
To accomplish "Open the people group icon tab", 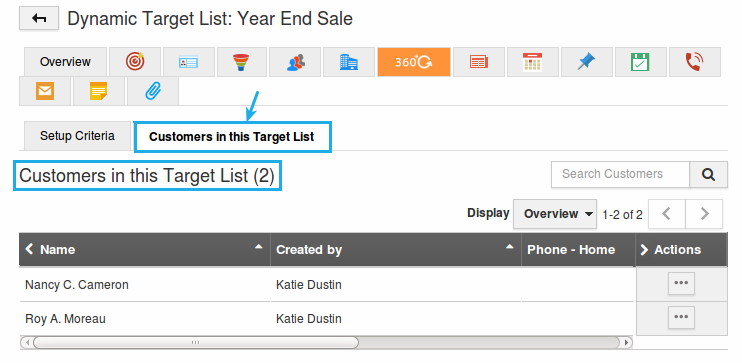I will (x=295, y=62).
